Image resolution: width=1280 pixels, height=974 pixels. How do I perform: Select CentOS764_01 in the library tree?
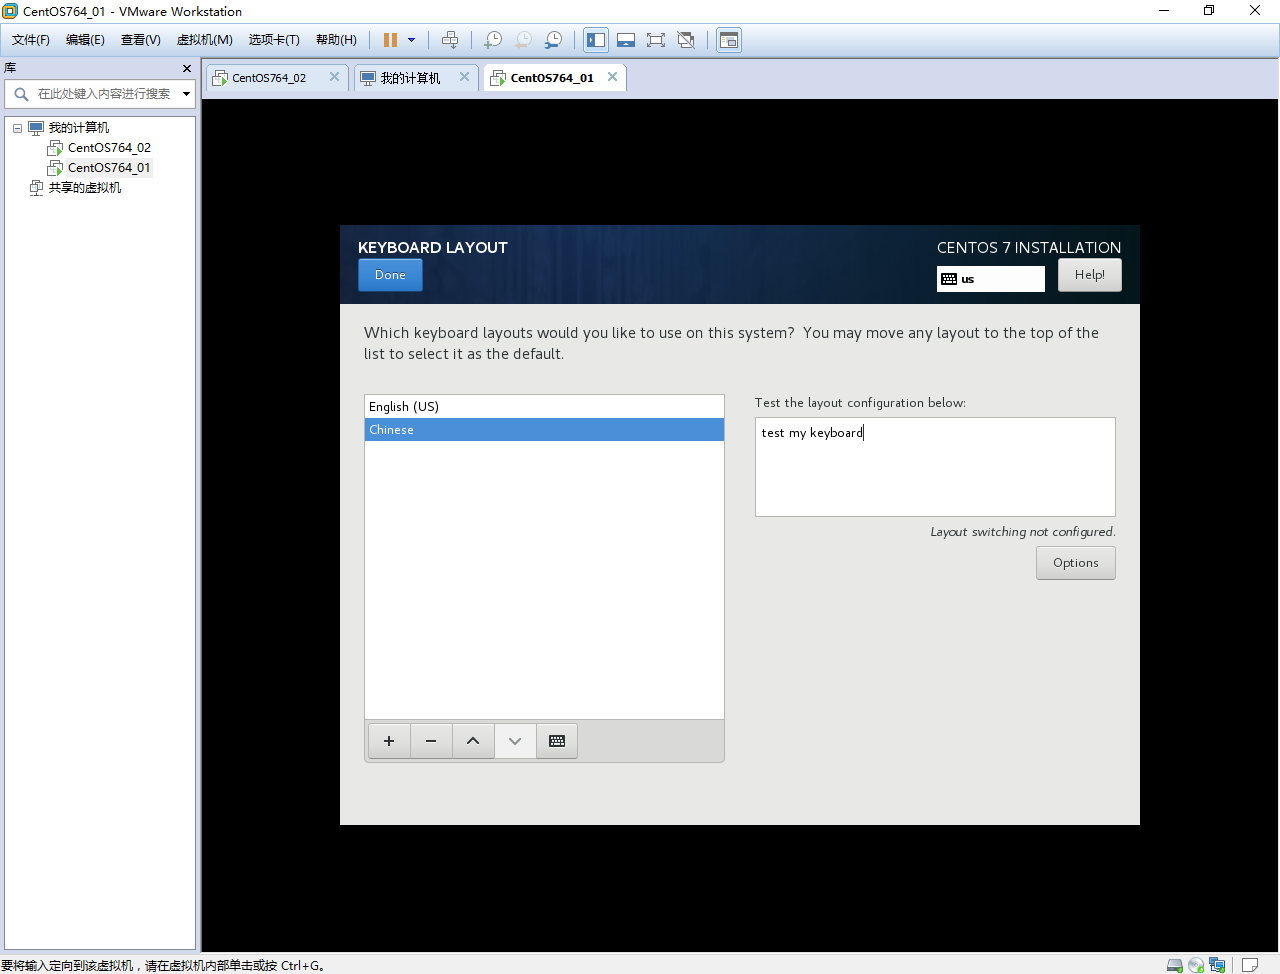109,168
